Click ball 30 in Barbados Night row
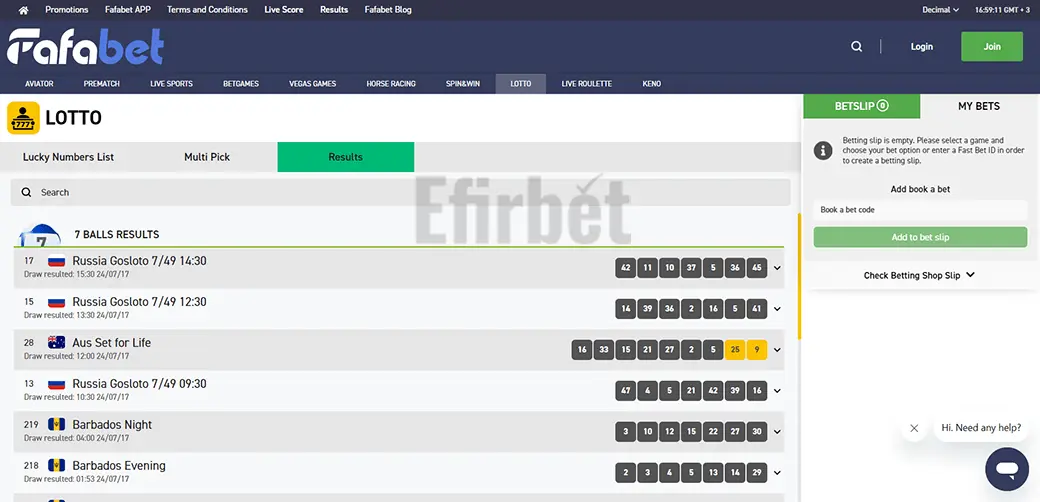The width and height of the screenshot is (1040, 502). 757,432
